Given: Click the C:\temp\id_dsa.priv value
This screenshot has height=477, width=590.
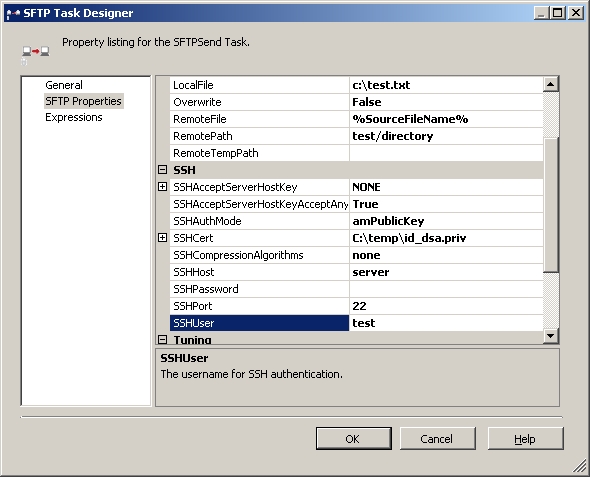Looking at the screenshot, I should [x=446, y=238].
